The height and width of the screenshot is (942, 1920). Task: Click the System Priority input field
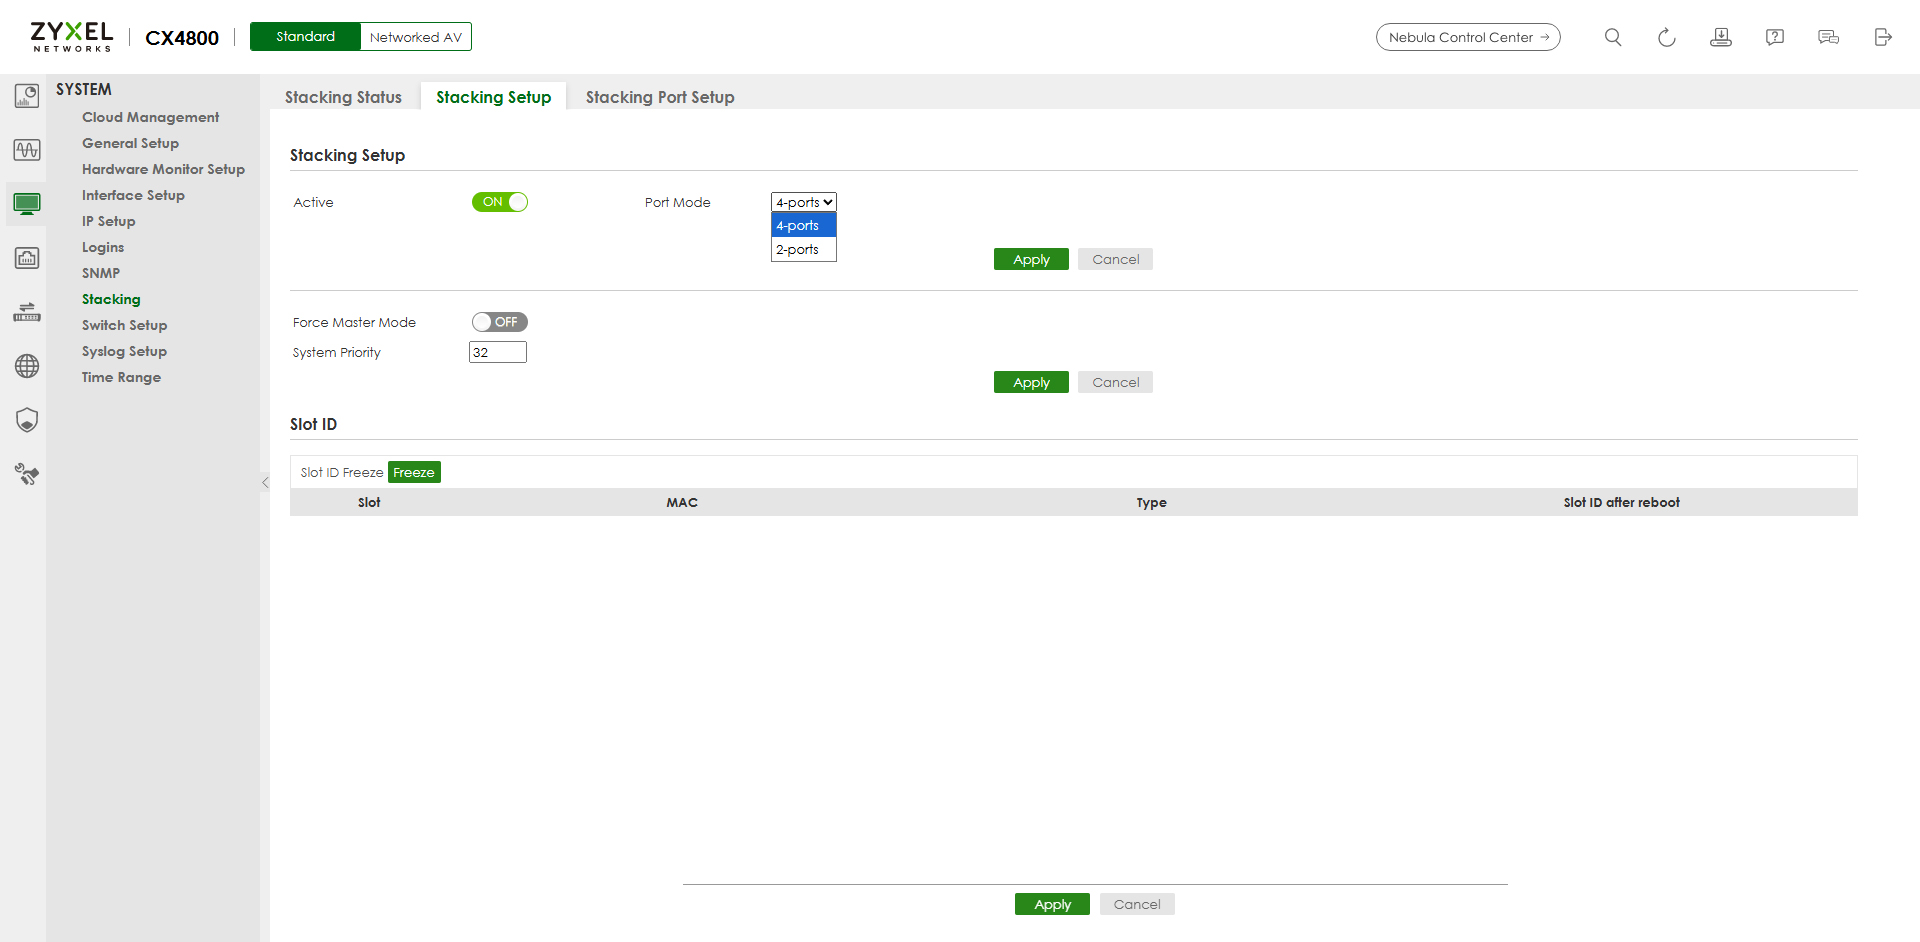point(497,352)
